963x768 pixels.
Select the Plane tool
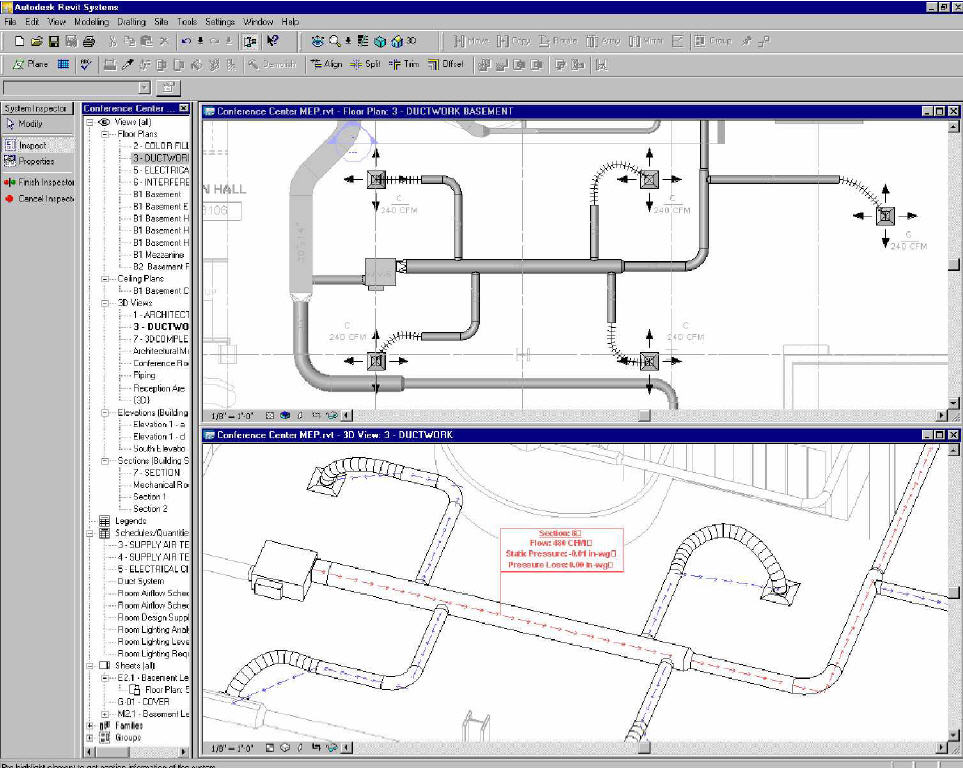pyautogui.click(x=30, y=64)
